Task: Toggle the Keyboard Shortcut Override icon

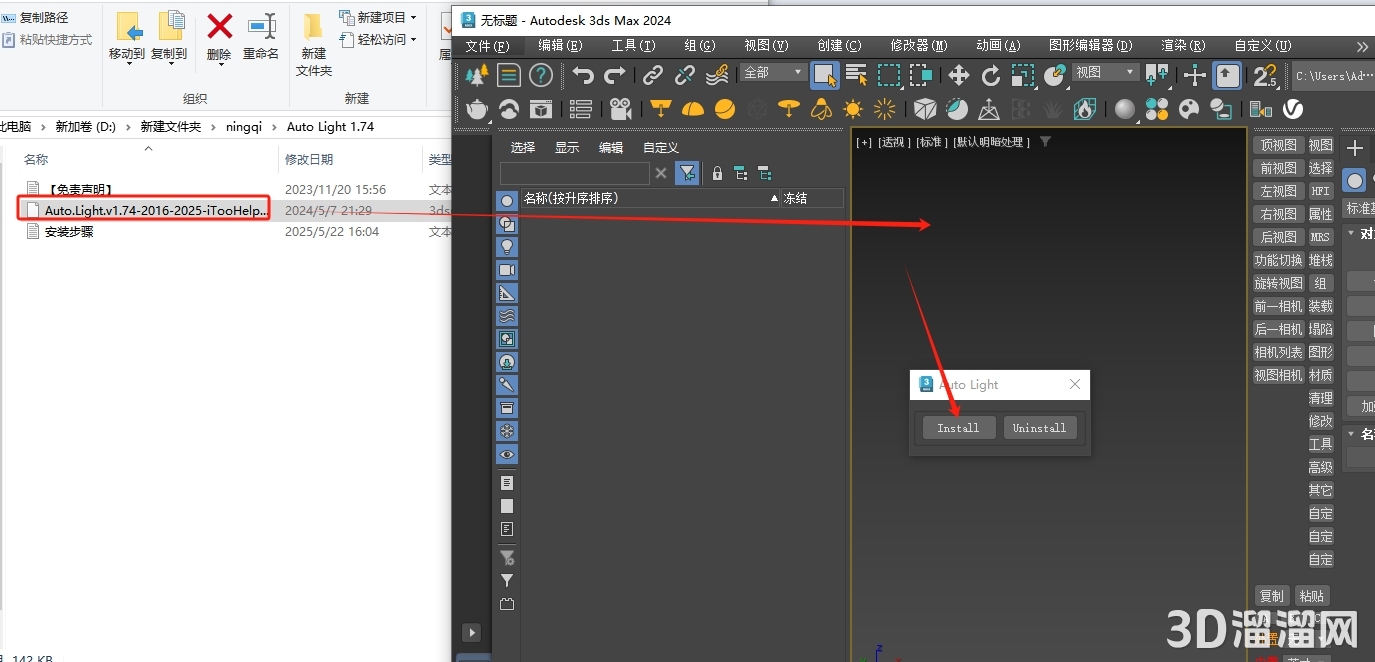Action: [1227, 75]
